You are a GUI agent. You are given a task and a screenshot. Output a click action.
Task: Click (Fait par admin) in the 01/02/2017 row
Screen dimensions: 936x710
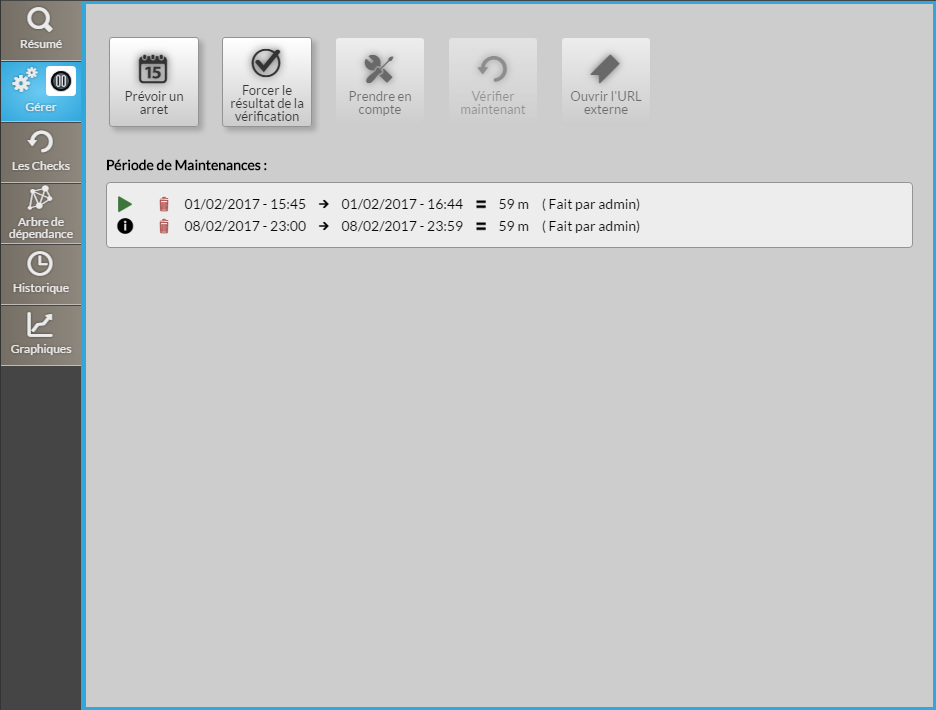coord(591,204)
